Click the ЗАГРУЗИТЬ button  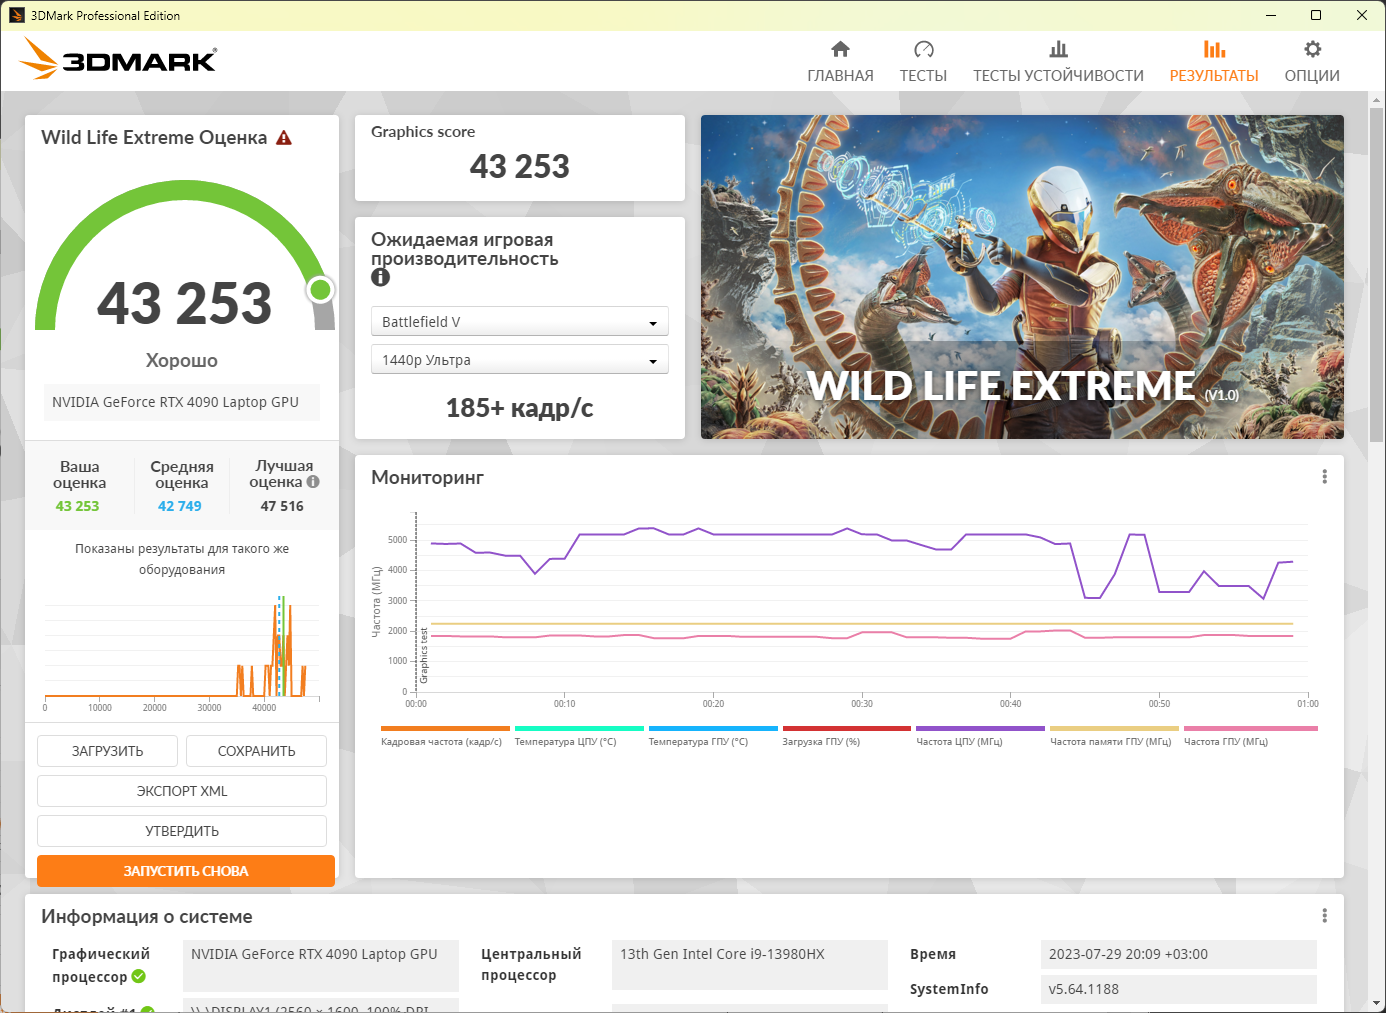click(107, 751)
